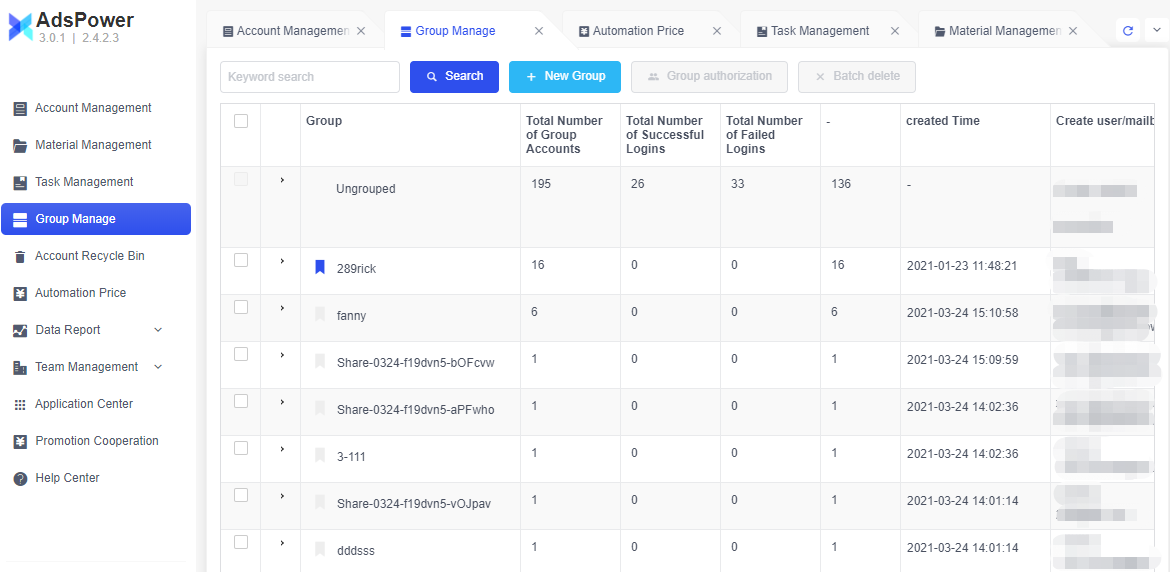This screenshot has width=1170, height=572.
Task: Create a group with New Group button
Action: [x=565, y=77]
